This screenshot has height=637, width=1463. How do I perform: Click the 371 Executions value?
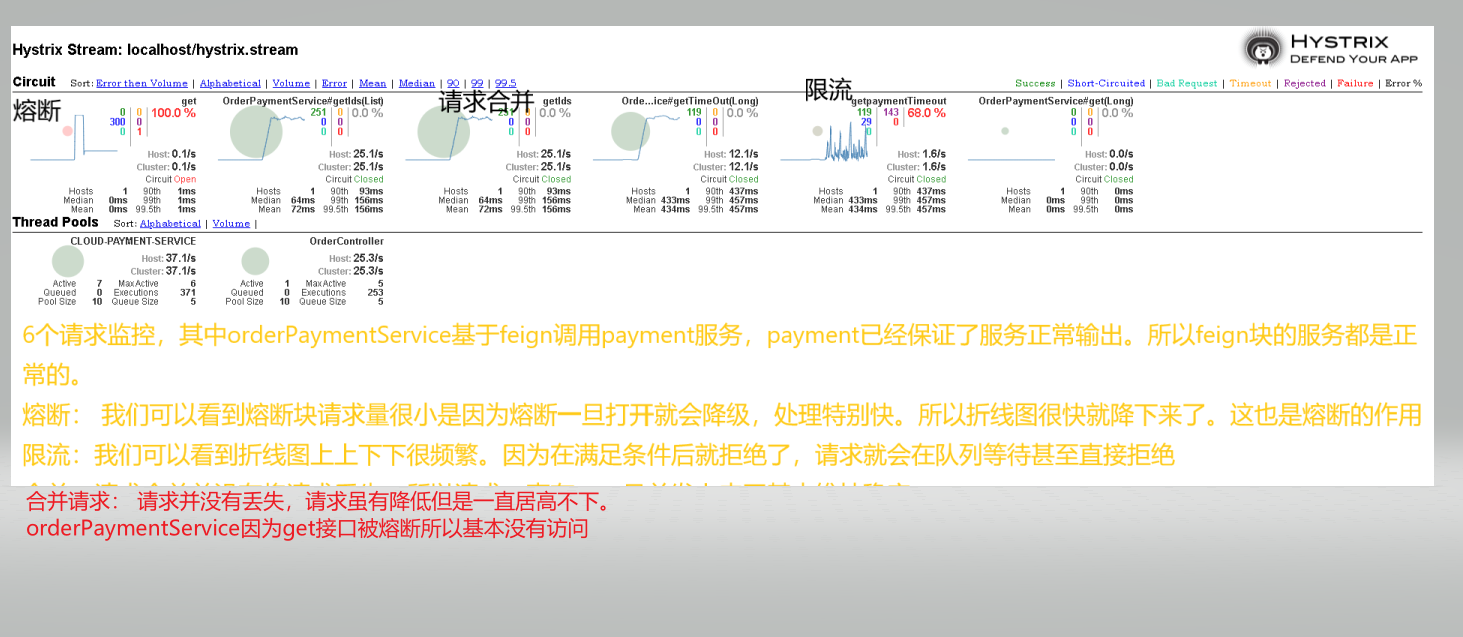pyautogui.click(x=187, y=293)
